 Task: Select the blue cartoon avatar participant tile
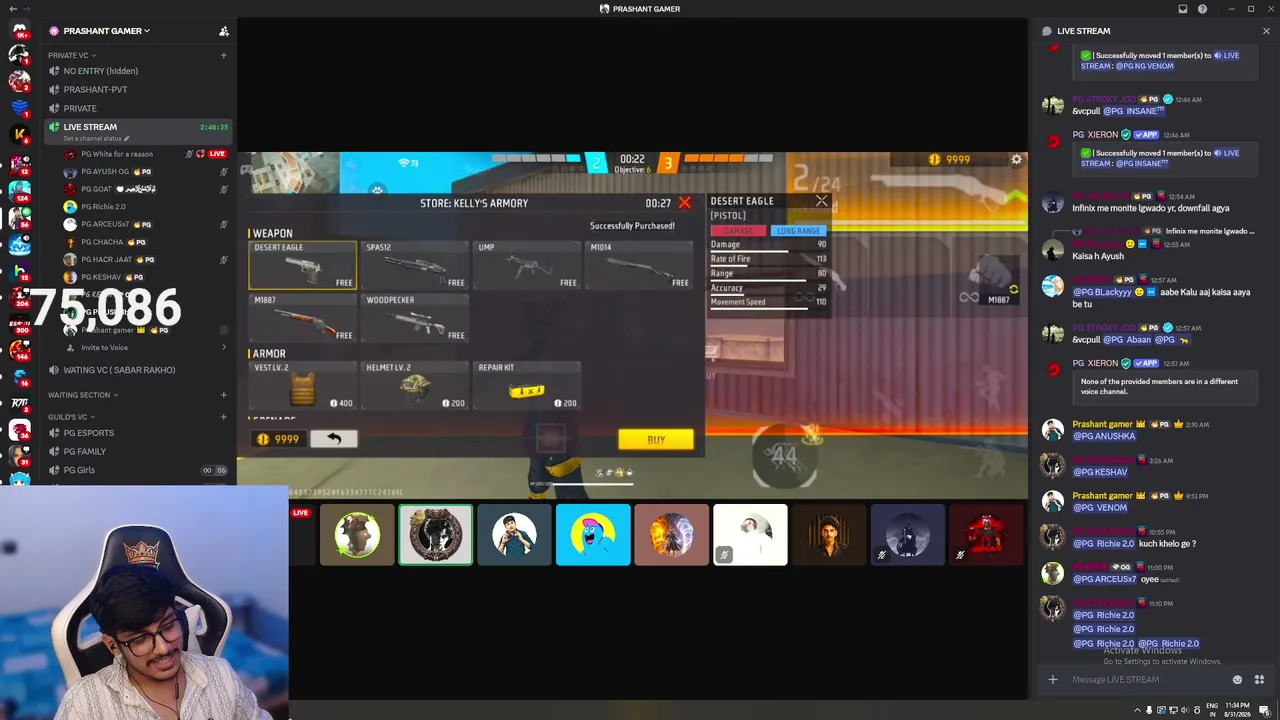593,535
